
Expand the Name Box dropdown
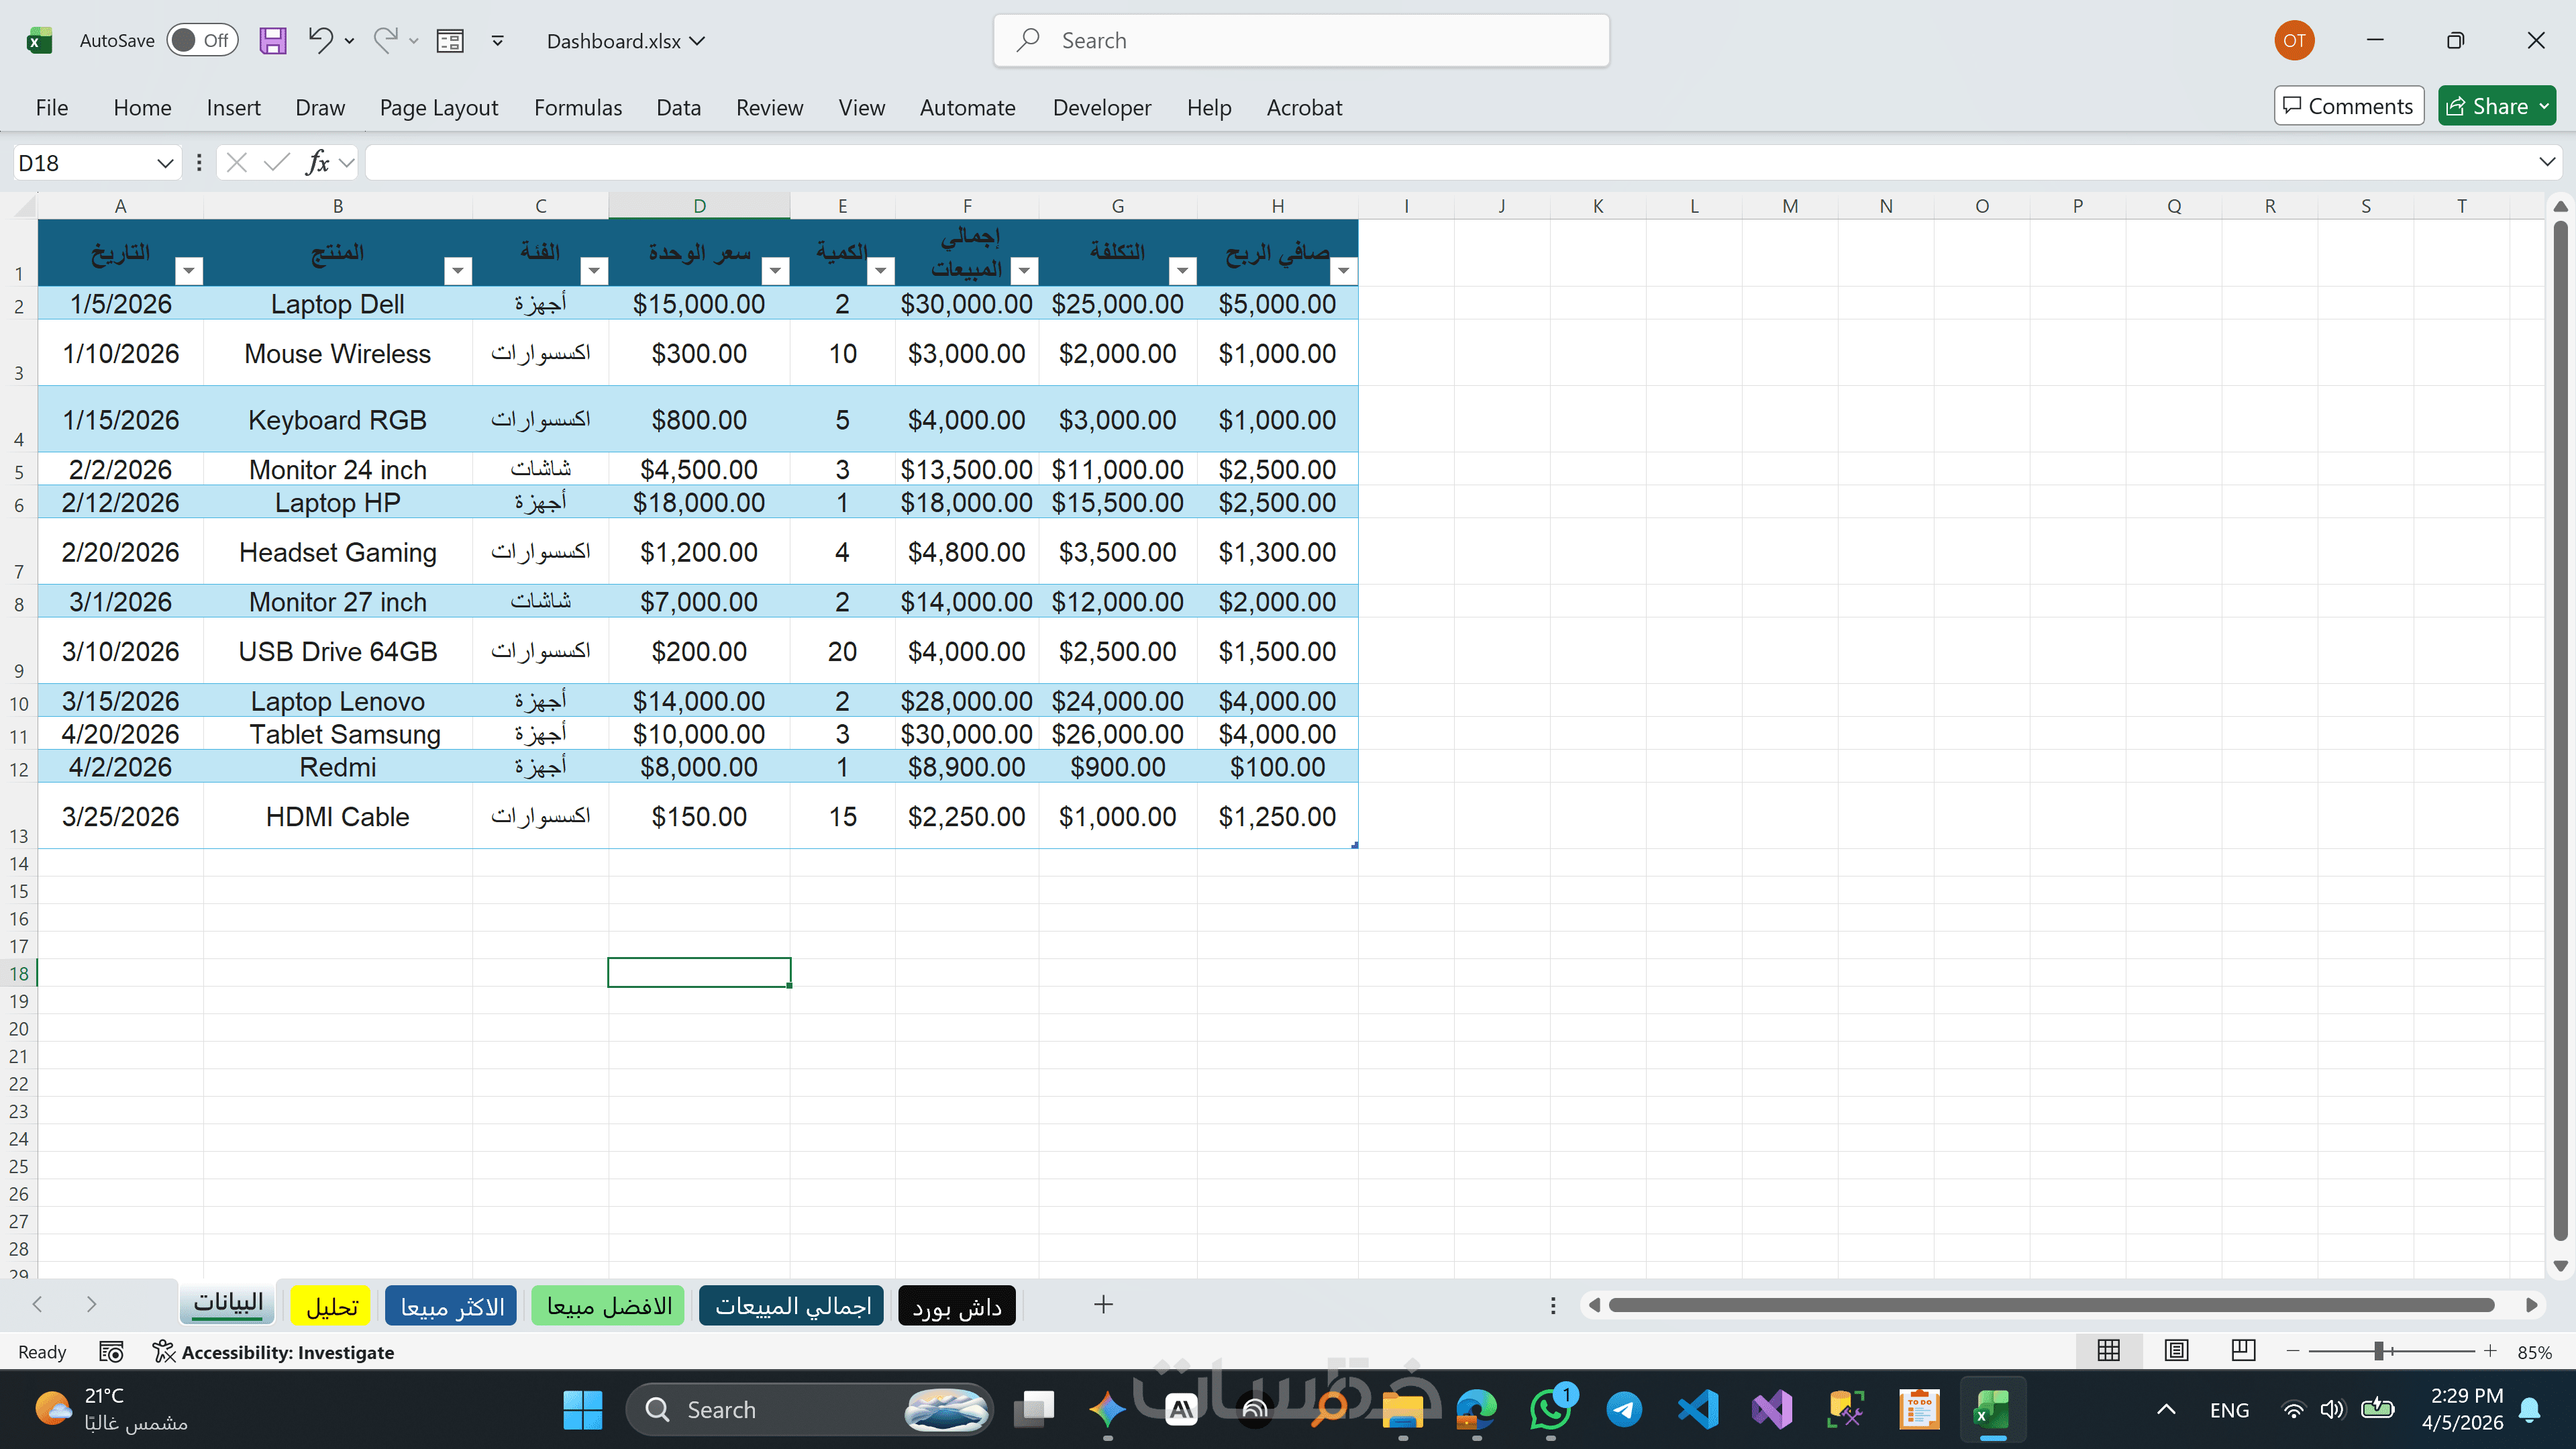point(165,163)
